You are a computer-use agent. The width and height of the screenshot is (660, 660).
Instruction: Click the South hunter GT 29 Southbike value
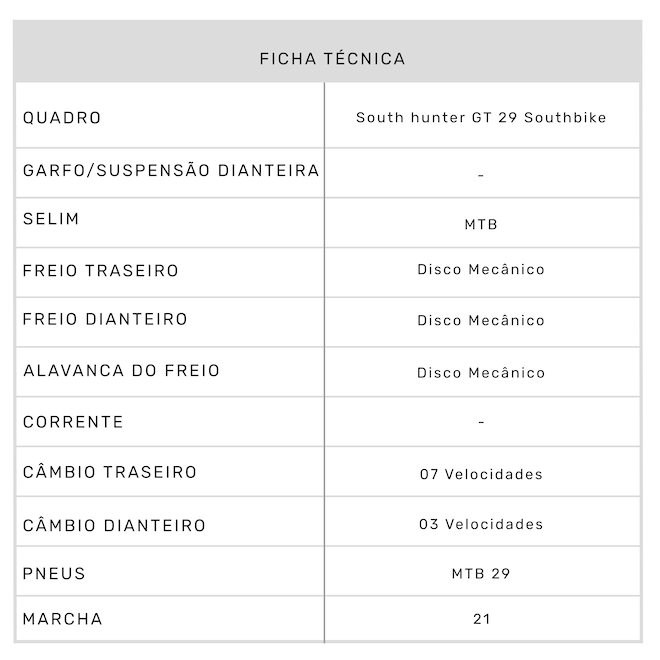[481, 118]
